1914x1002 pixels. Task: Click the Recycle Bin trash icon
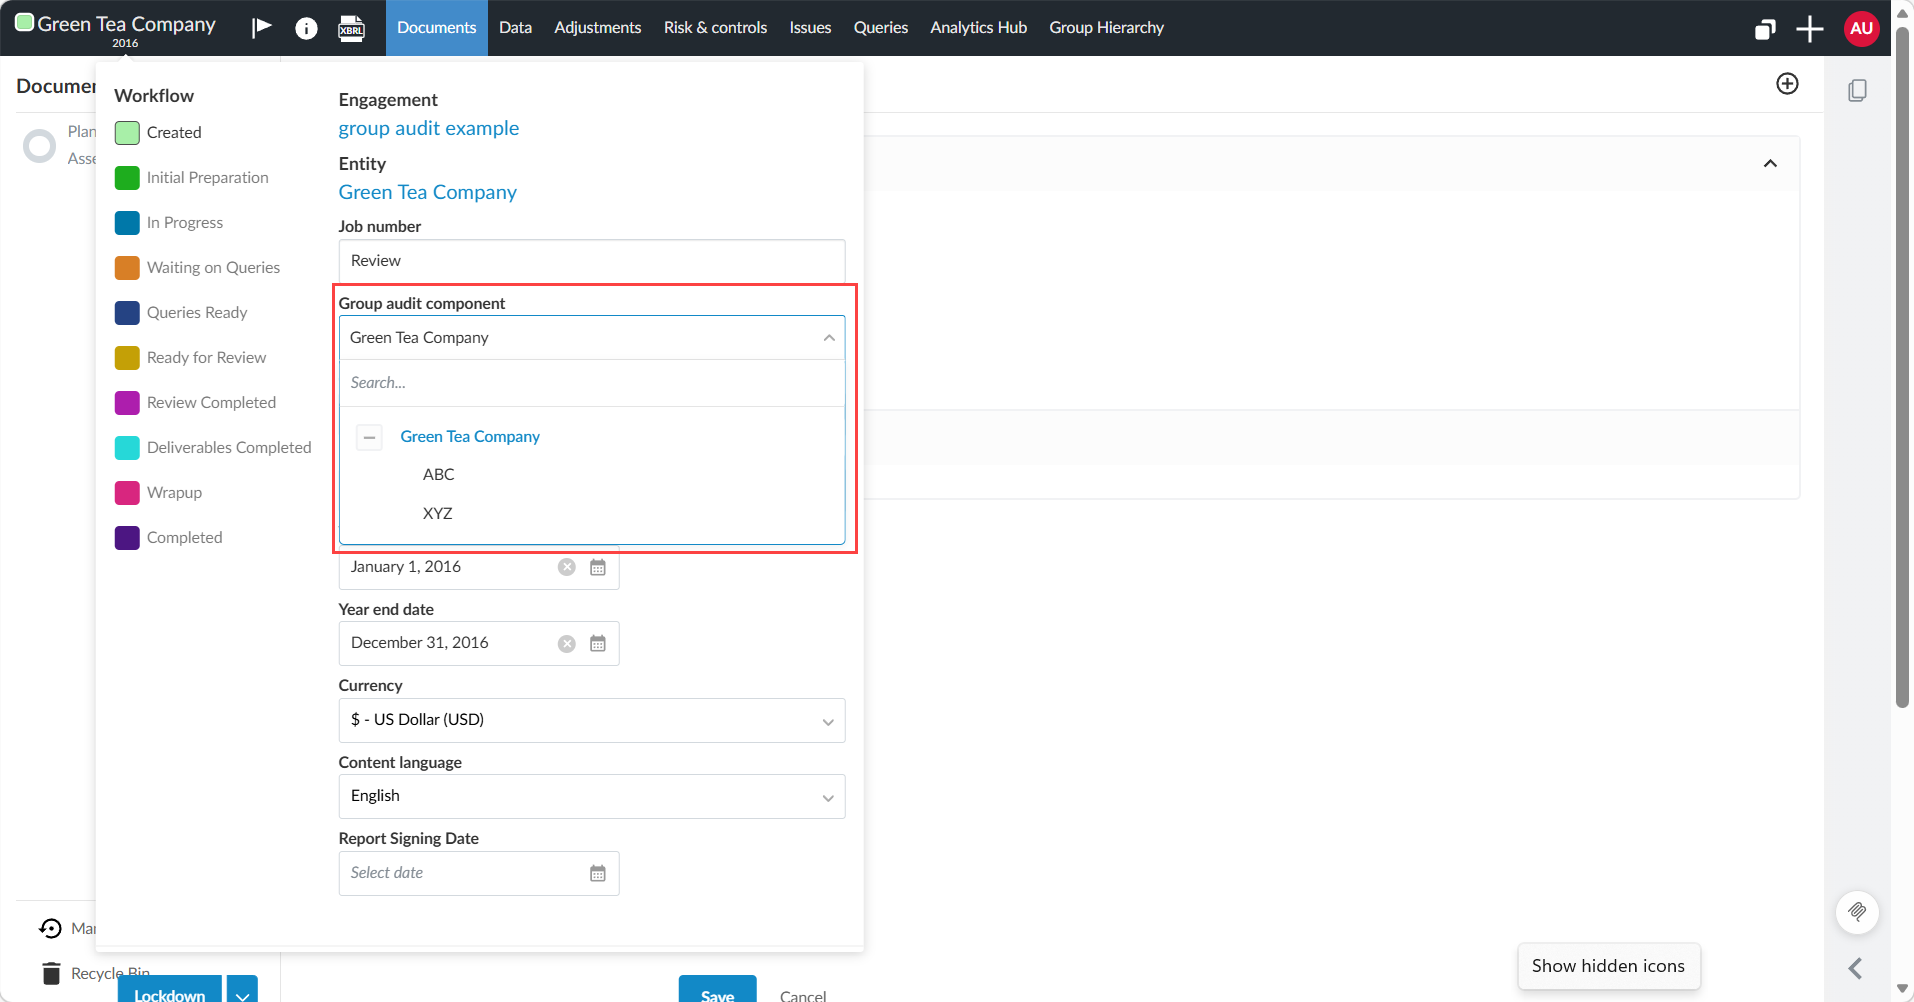tap(51, 973)
